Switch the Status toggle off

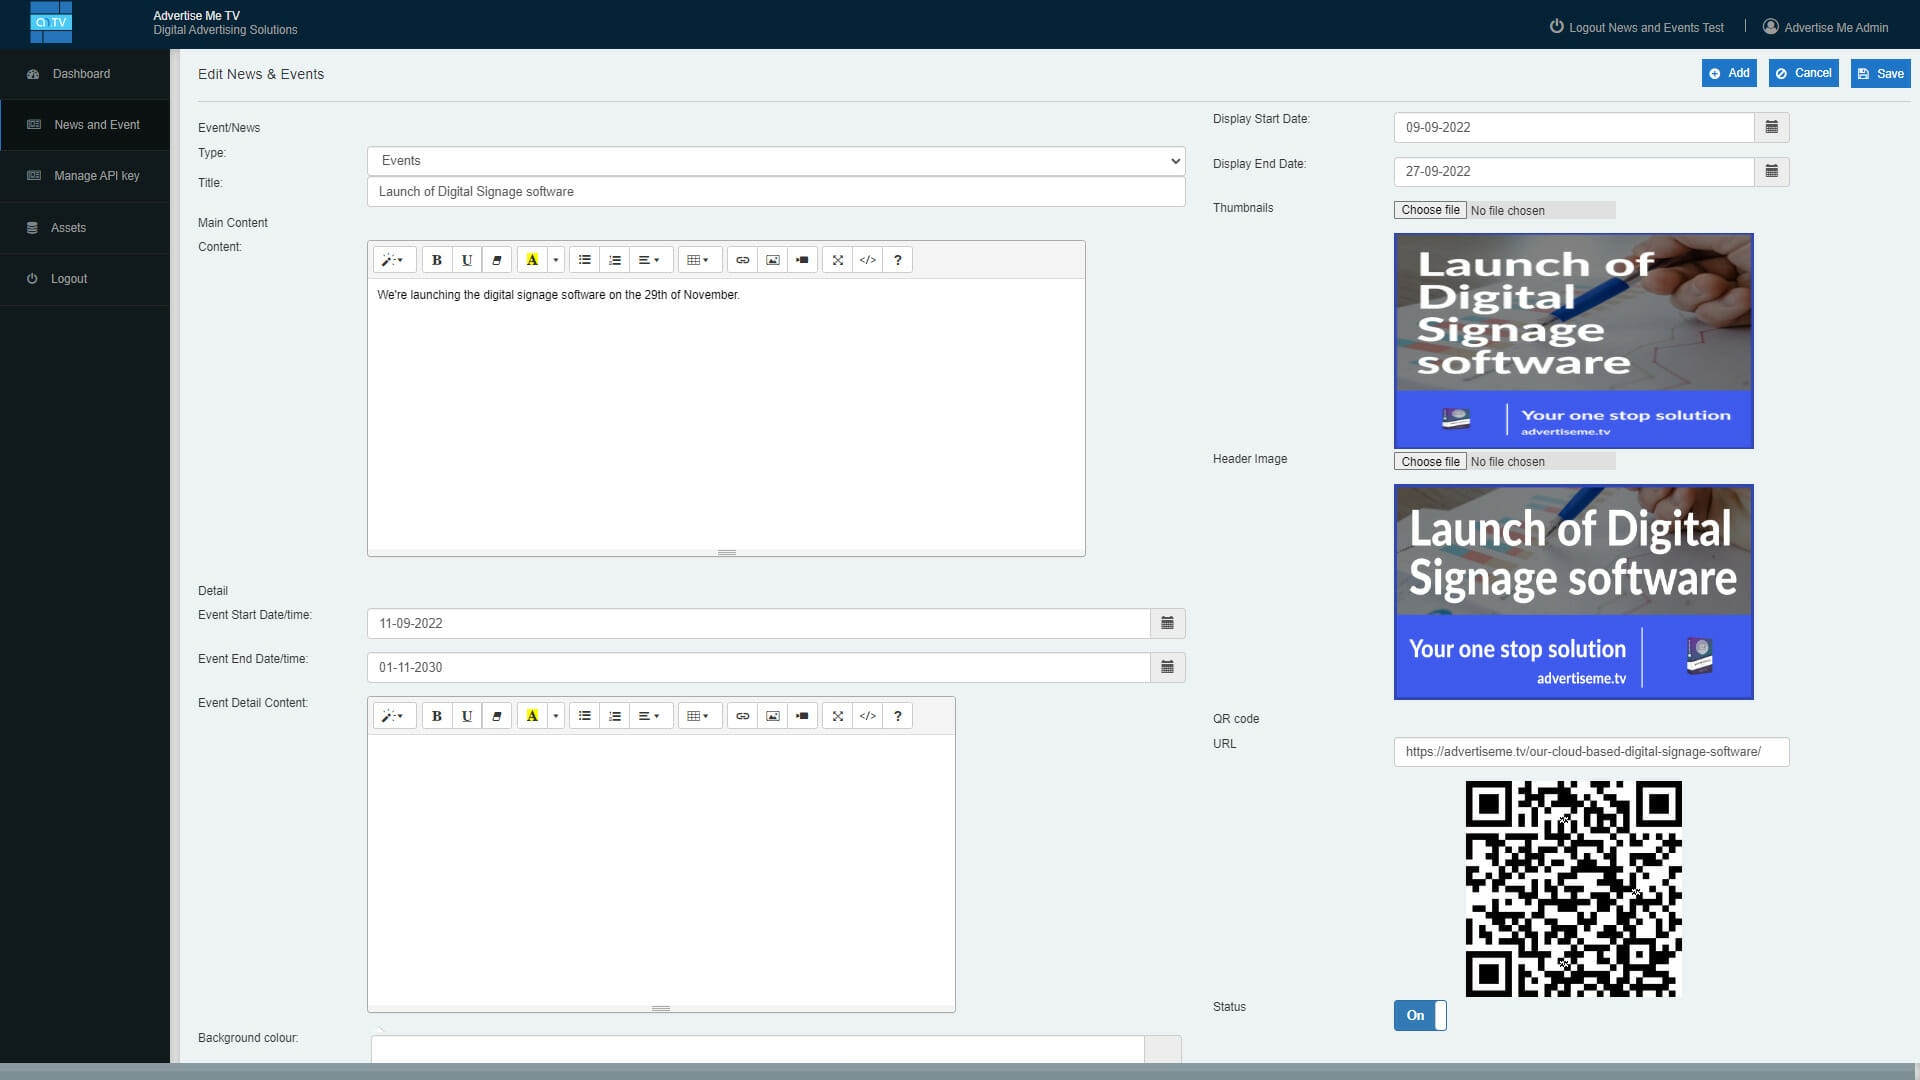[x=1419, y=1015]
